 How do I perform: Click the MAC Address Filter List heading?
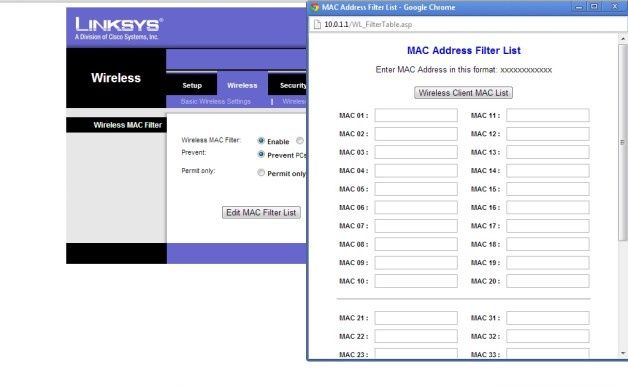pos(463,50)
